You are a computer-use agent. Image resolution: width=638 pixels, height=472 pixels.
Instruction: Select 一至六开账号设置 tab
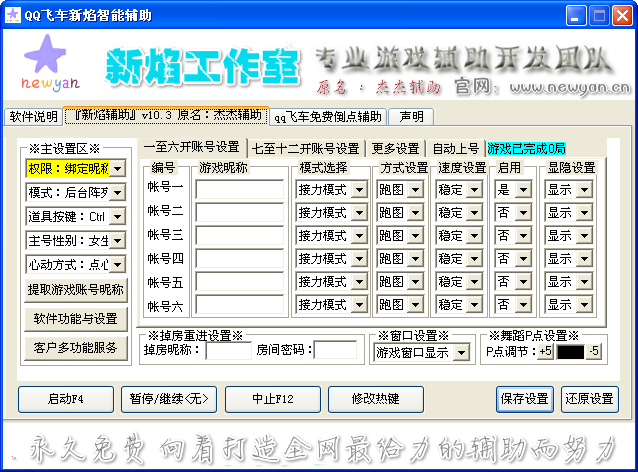192,147
